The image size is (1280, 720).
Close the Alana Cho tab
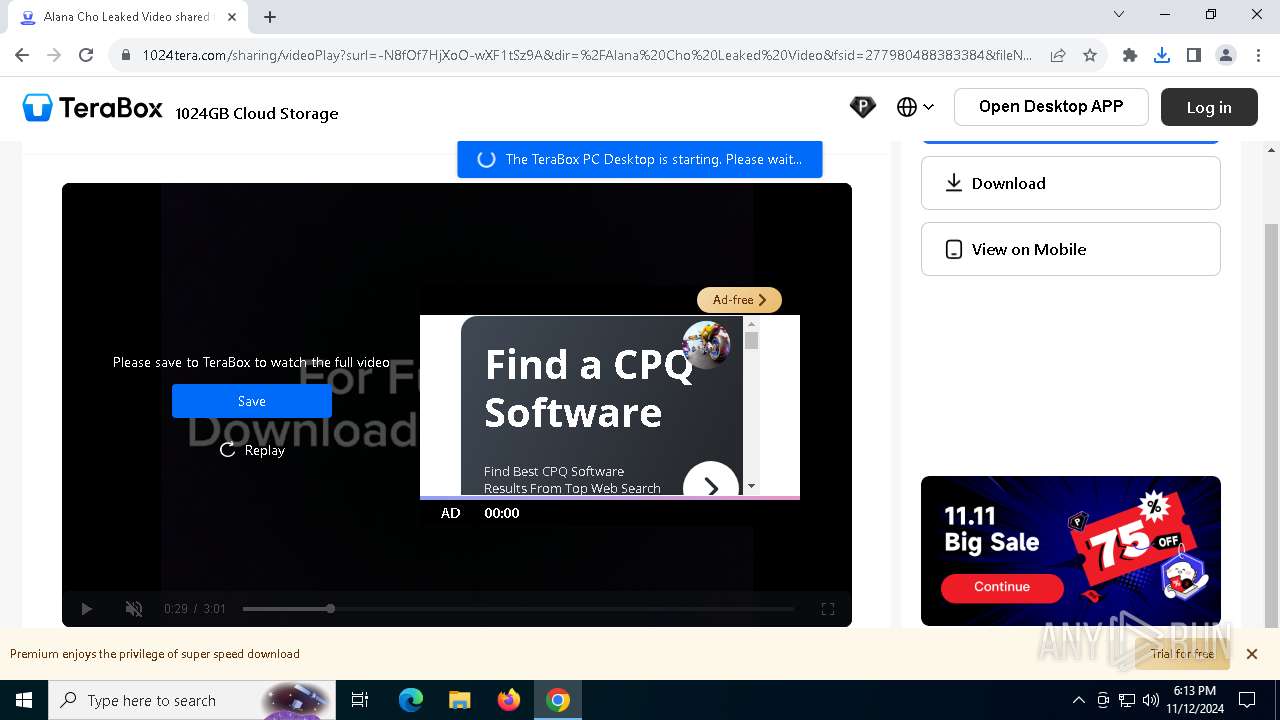pyautogui.click(x=233, y=17)
